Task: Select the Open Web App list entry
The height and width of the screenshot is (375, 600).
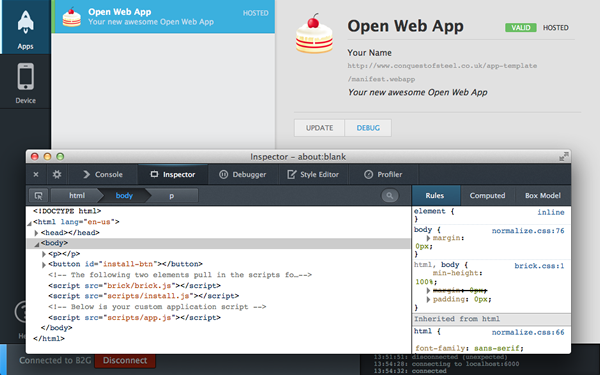Action: click(163, 16)
